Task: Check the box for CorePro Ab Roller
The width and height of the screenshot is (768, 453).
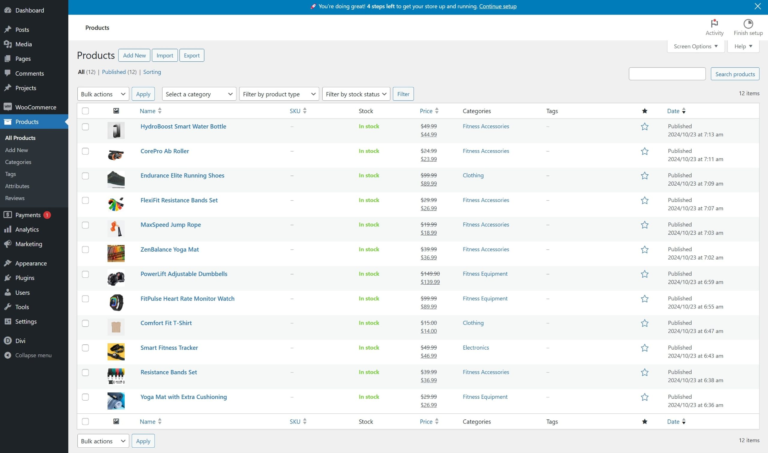Action: point(85,151)
